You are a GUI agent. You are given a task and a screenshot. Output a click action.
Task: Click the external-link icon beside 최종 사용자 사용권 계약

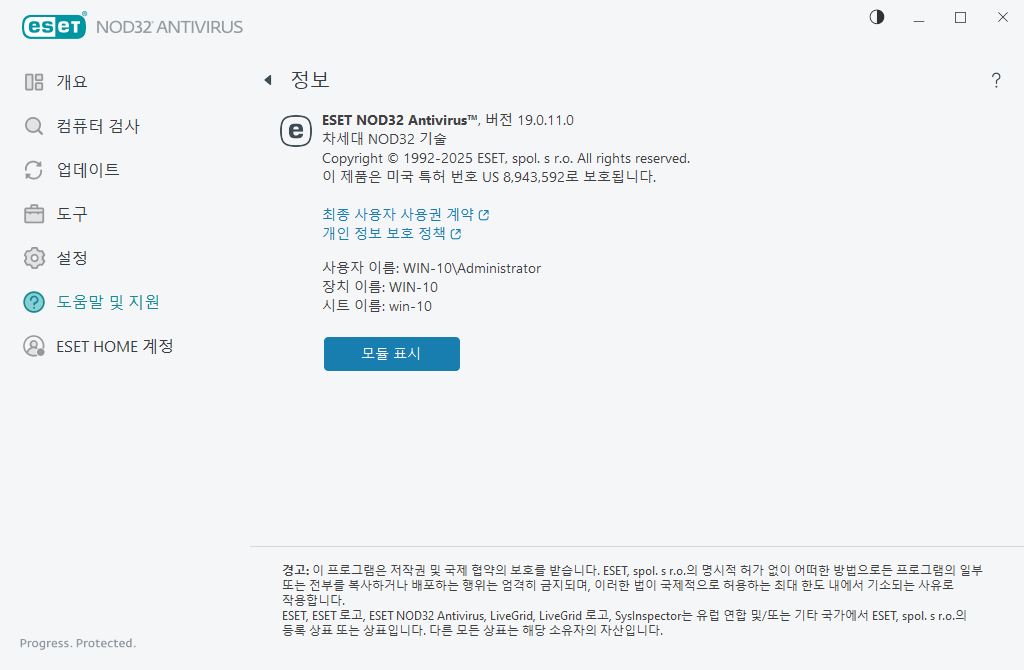[484, 214]
